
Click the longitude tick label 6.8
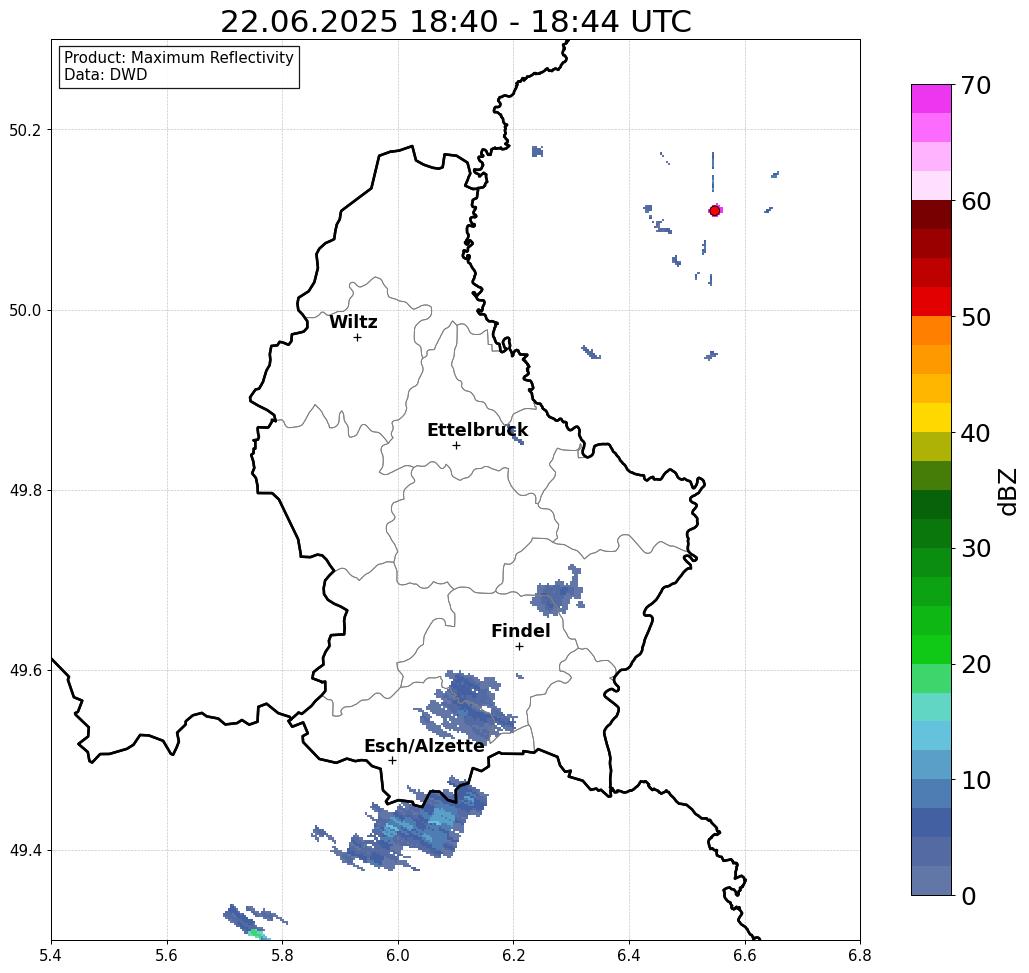click(x=860, y=955)
